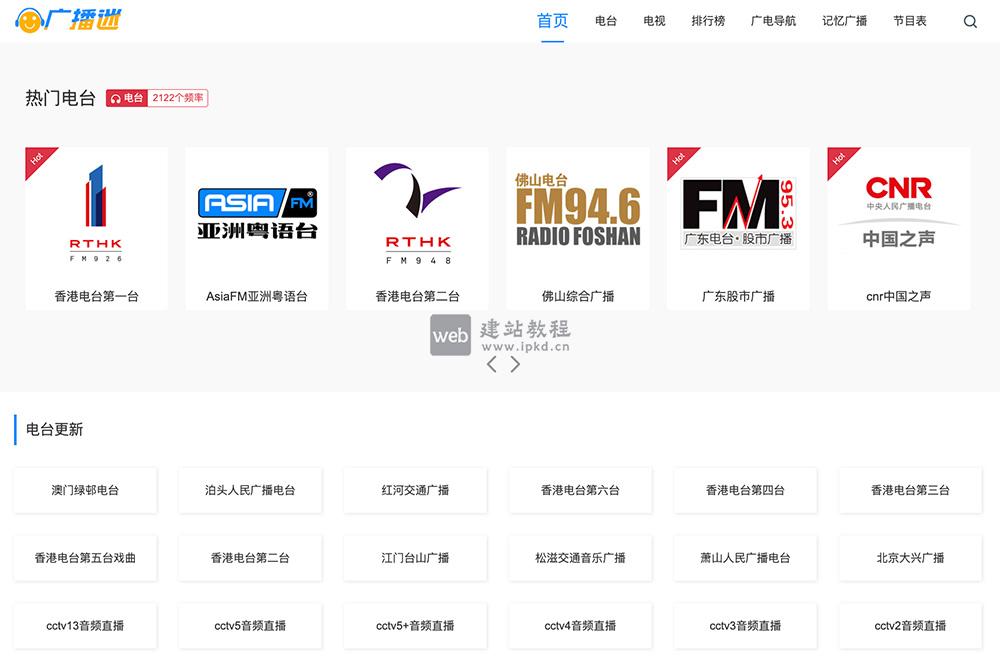The height and width of the screenshot is (671, 1000).
Task: Switch to the 电视 section
Action: coord(653,19)
